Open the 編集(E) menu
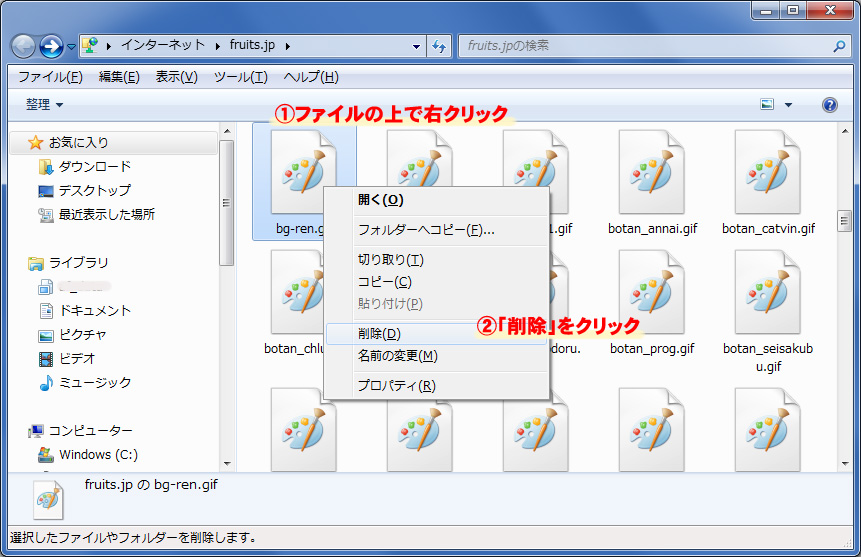 pos(119,77)
